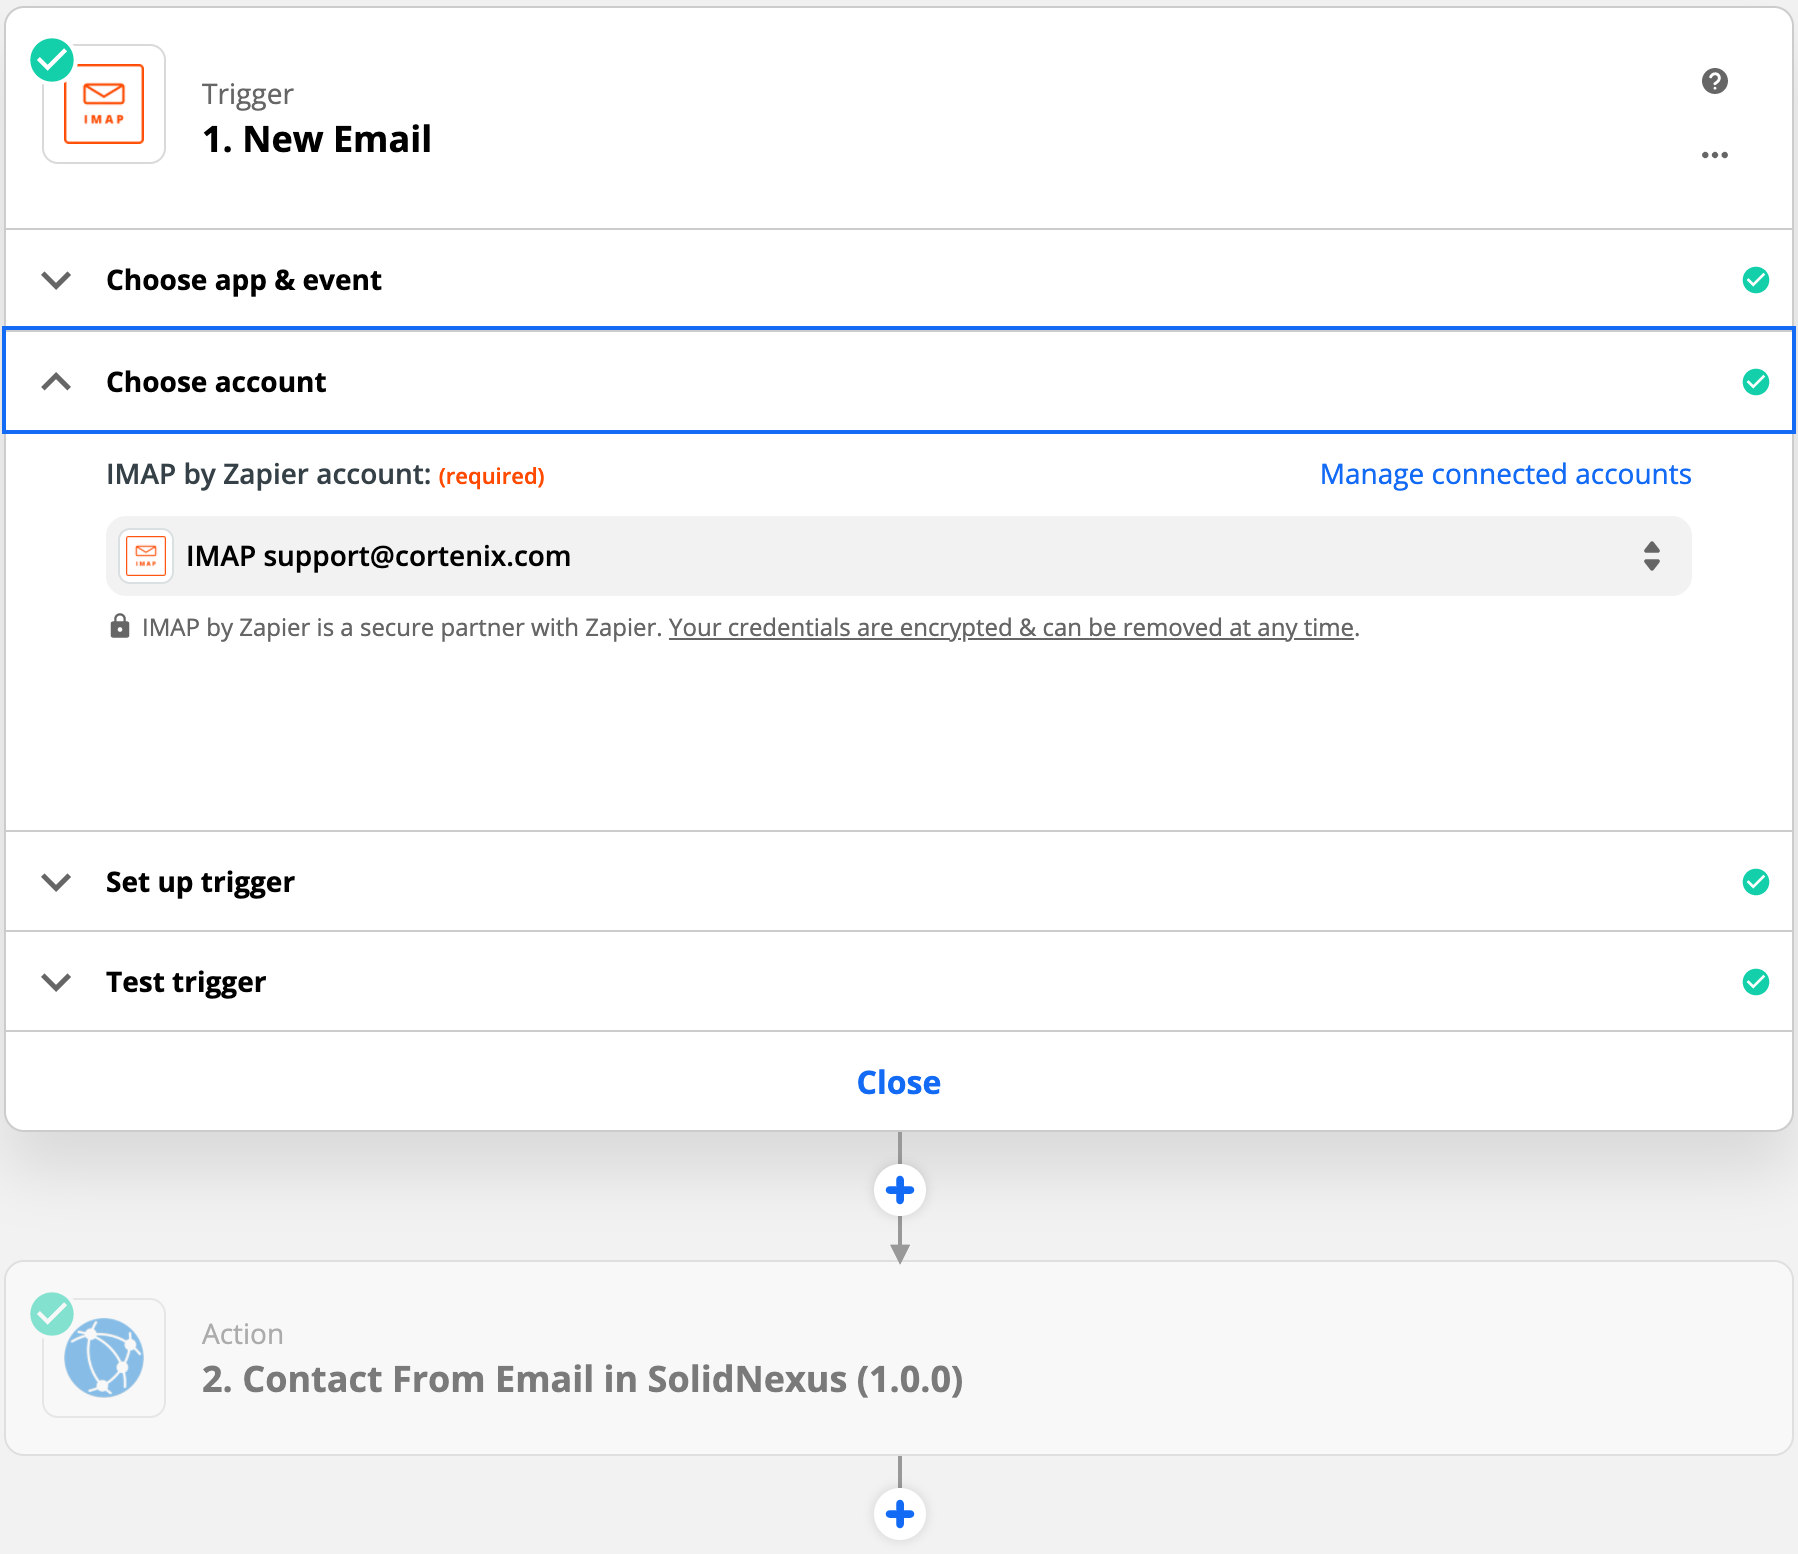Click the Choose account heading text

coord(216,382)
